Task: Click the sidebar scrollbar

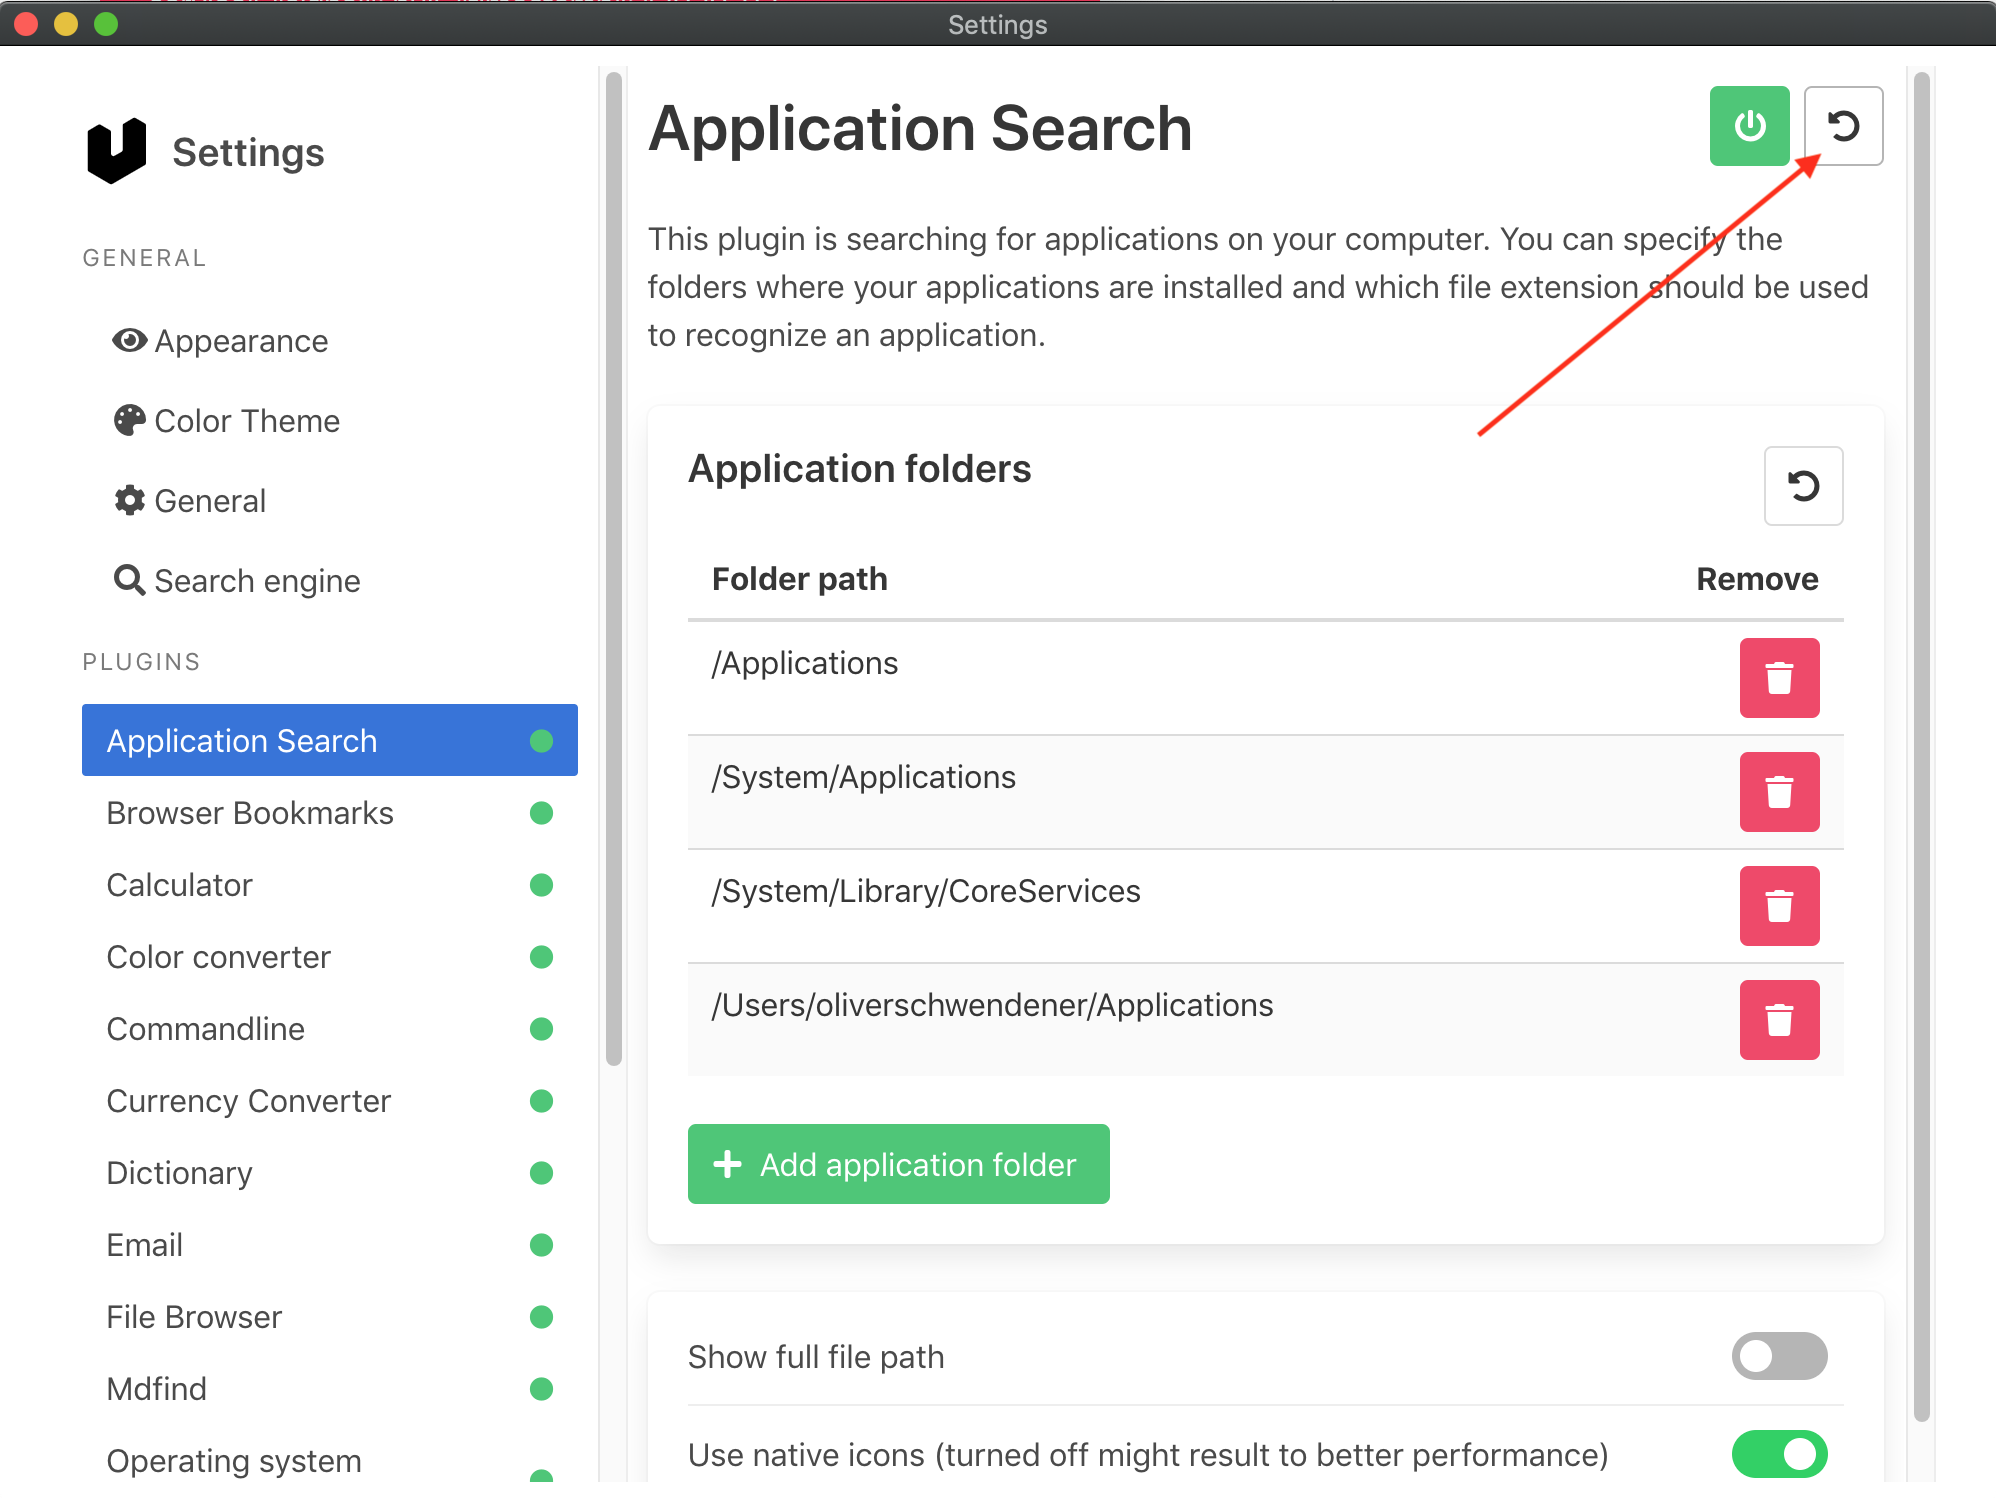Action: (614, 570)
